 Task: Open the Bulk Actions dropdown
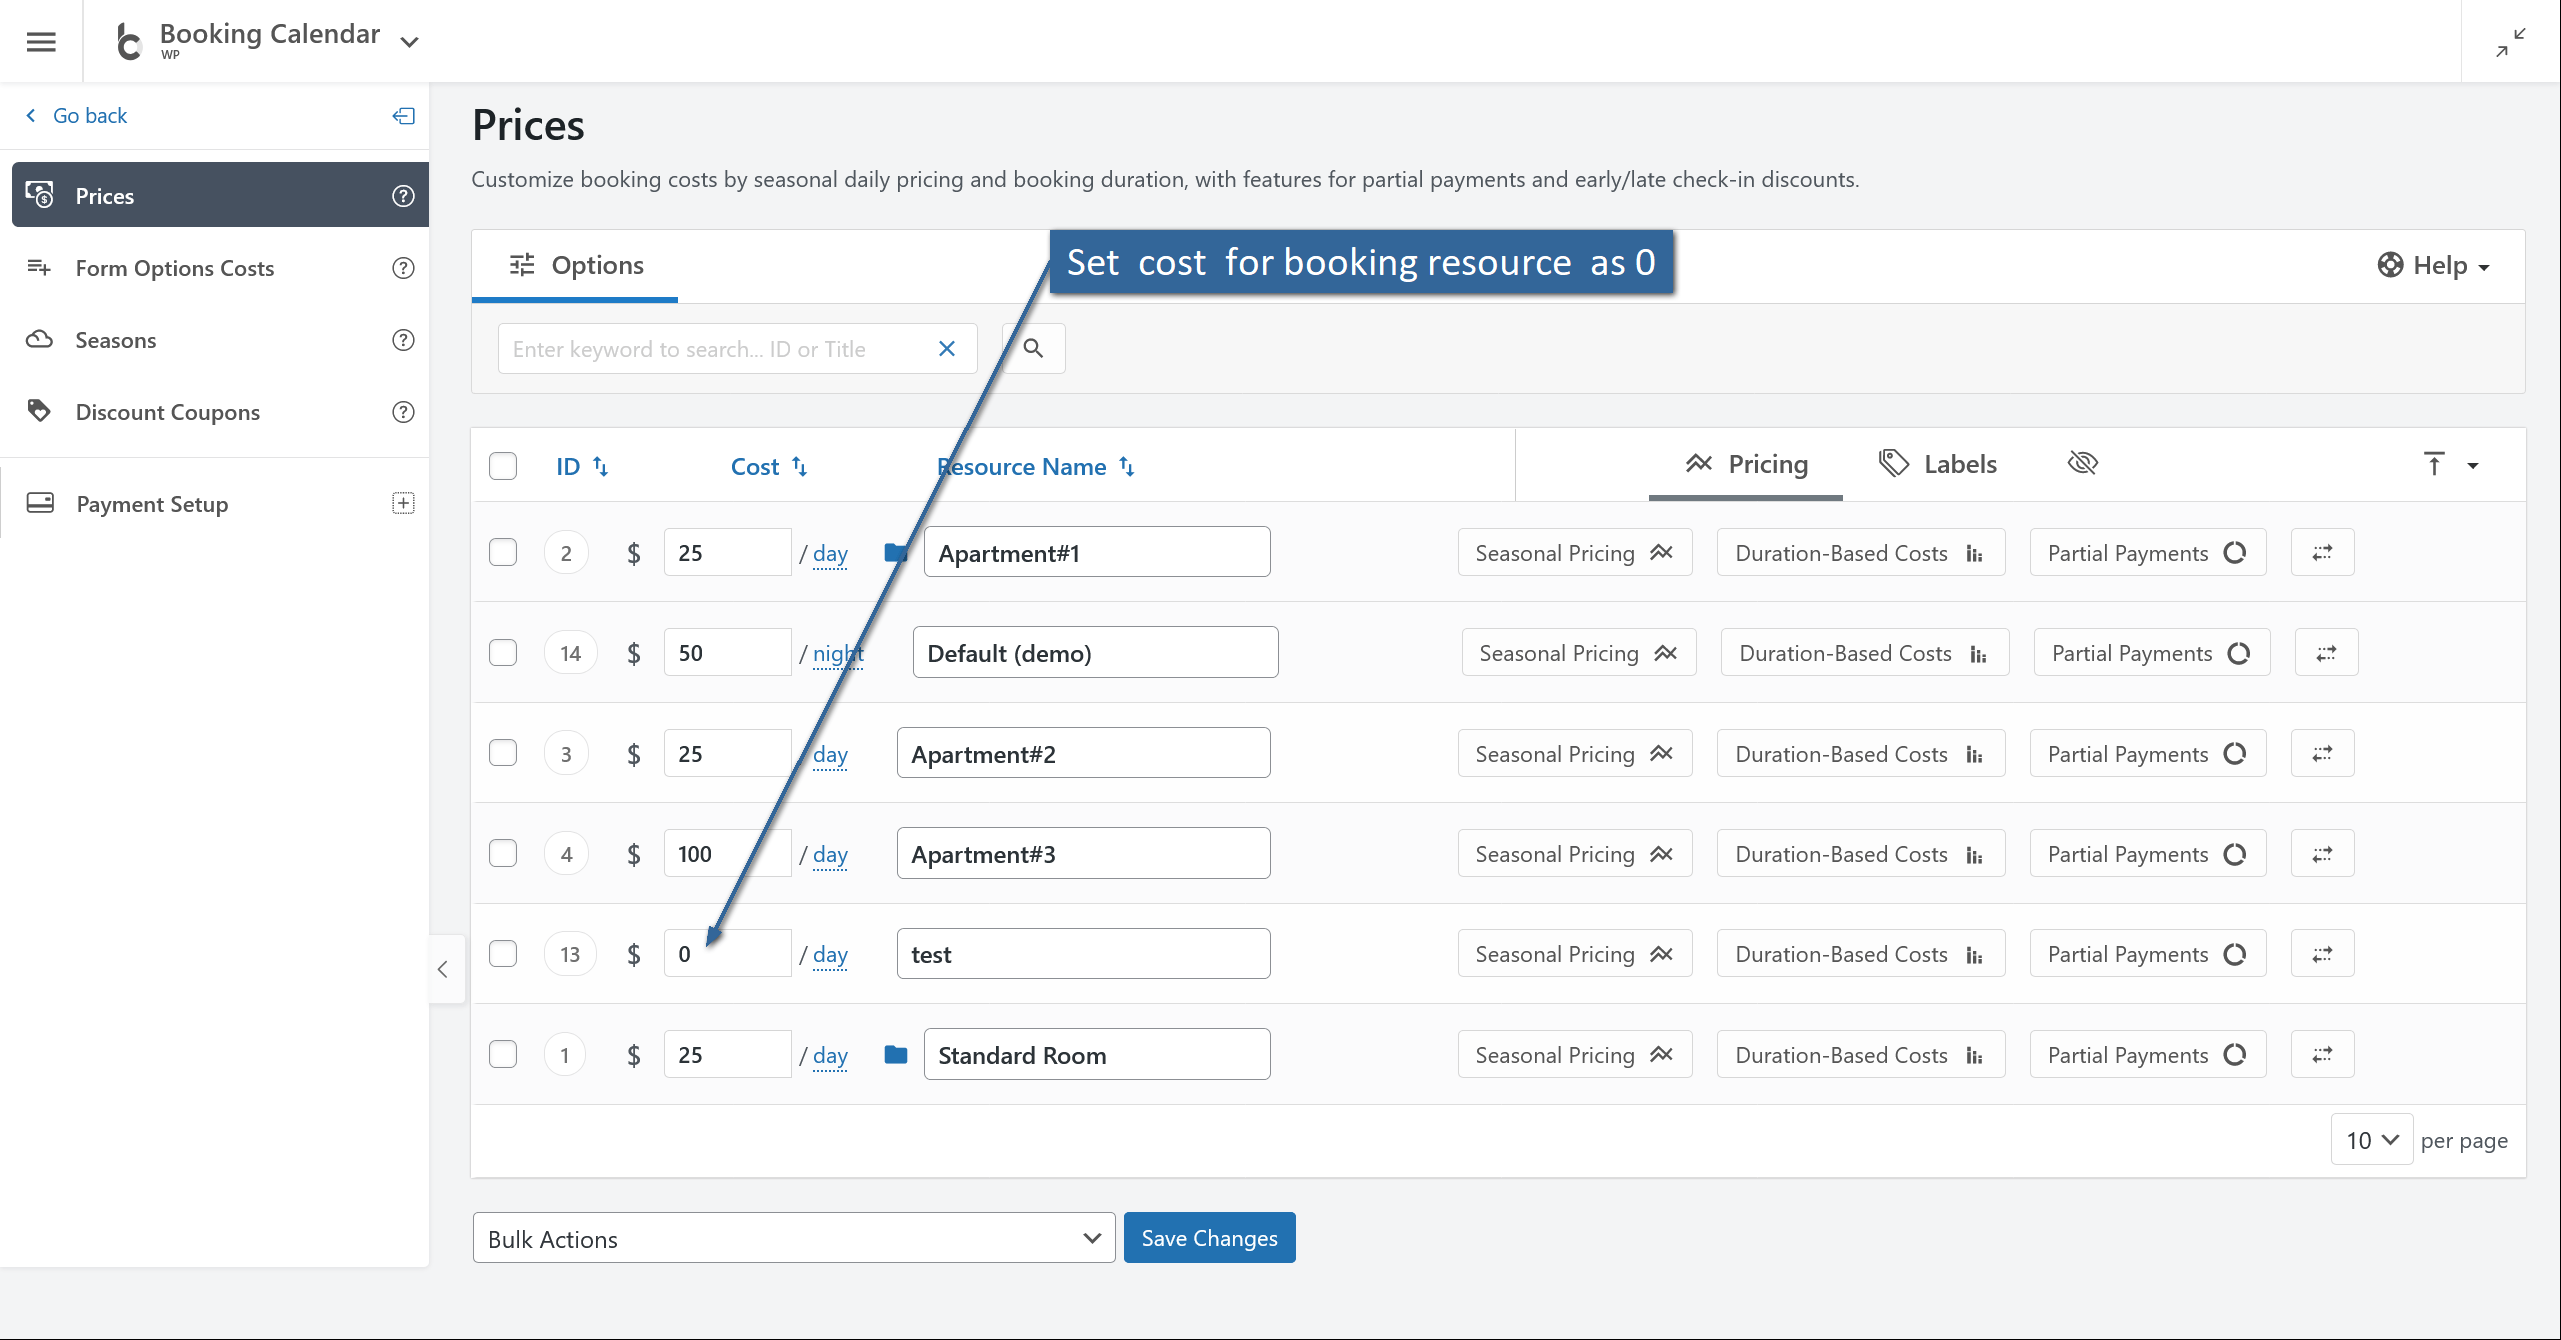pos(794,1239)
